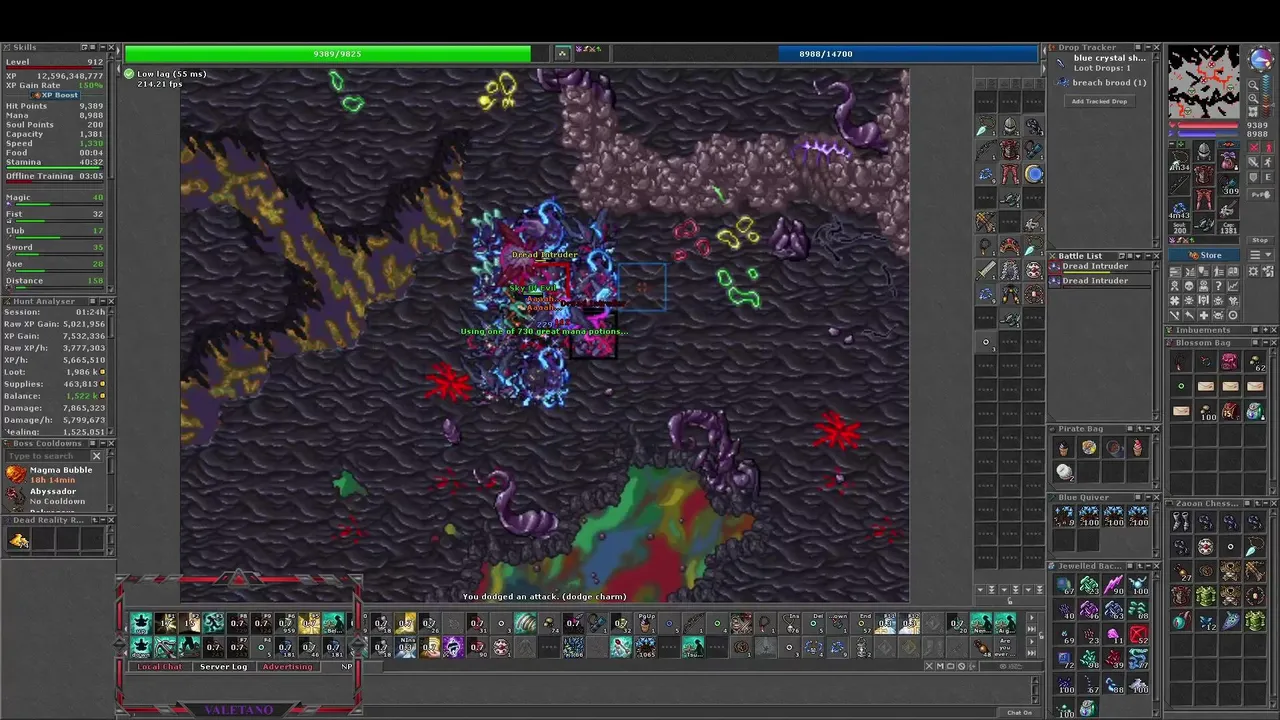Viewport: 1280px width, 720px height.
Task: Minimize the Blue Quiver container
Action: point(1147,497)
